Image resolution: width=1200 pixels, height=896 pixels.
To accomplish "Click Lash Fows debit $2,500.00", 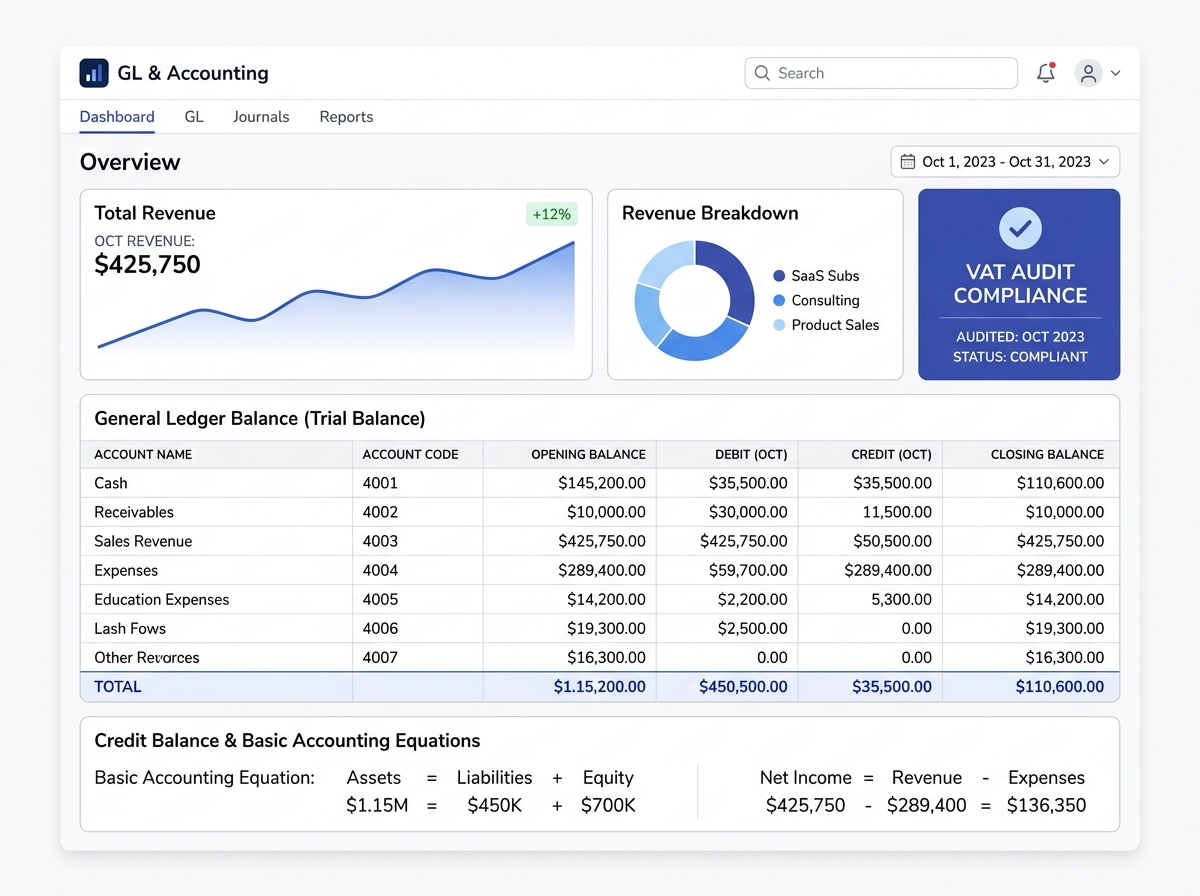I will click(x=753, y=628).
